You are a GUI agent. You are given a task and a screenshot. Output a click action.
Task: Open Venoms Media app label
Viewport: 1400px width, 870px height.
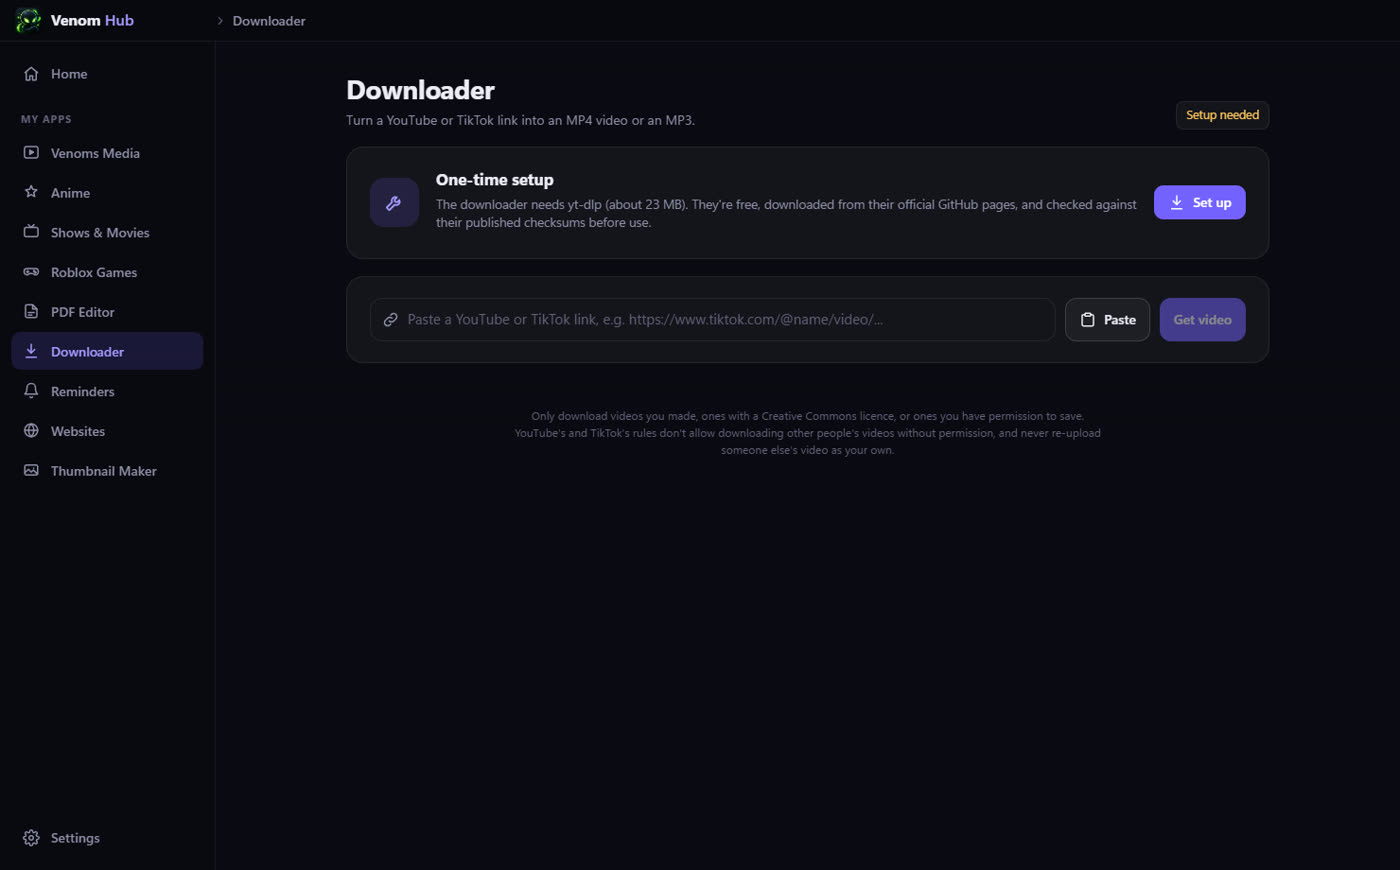(95, 153)
